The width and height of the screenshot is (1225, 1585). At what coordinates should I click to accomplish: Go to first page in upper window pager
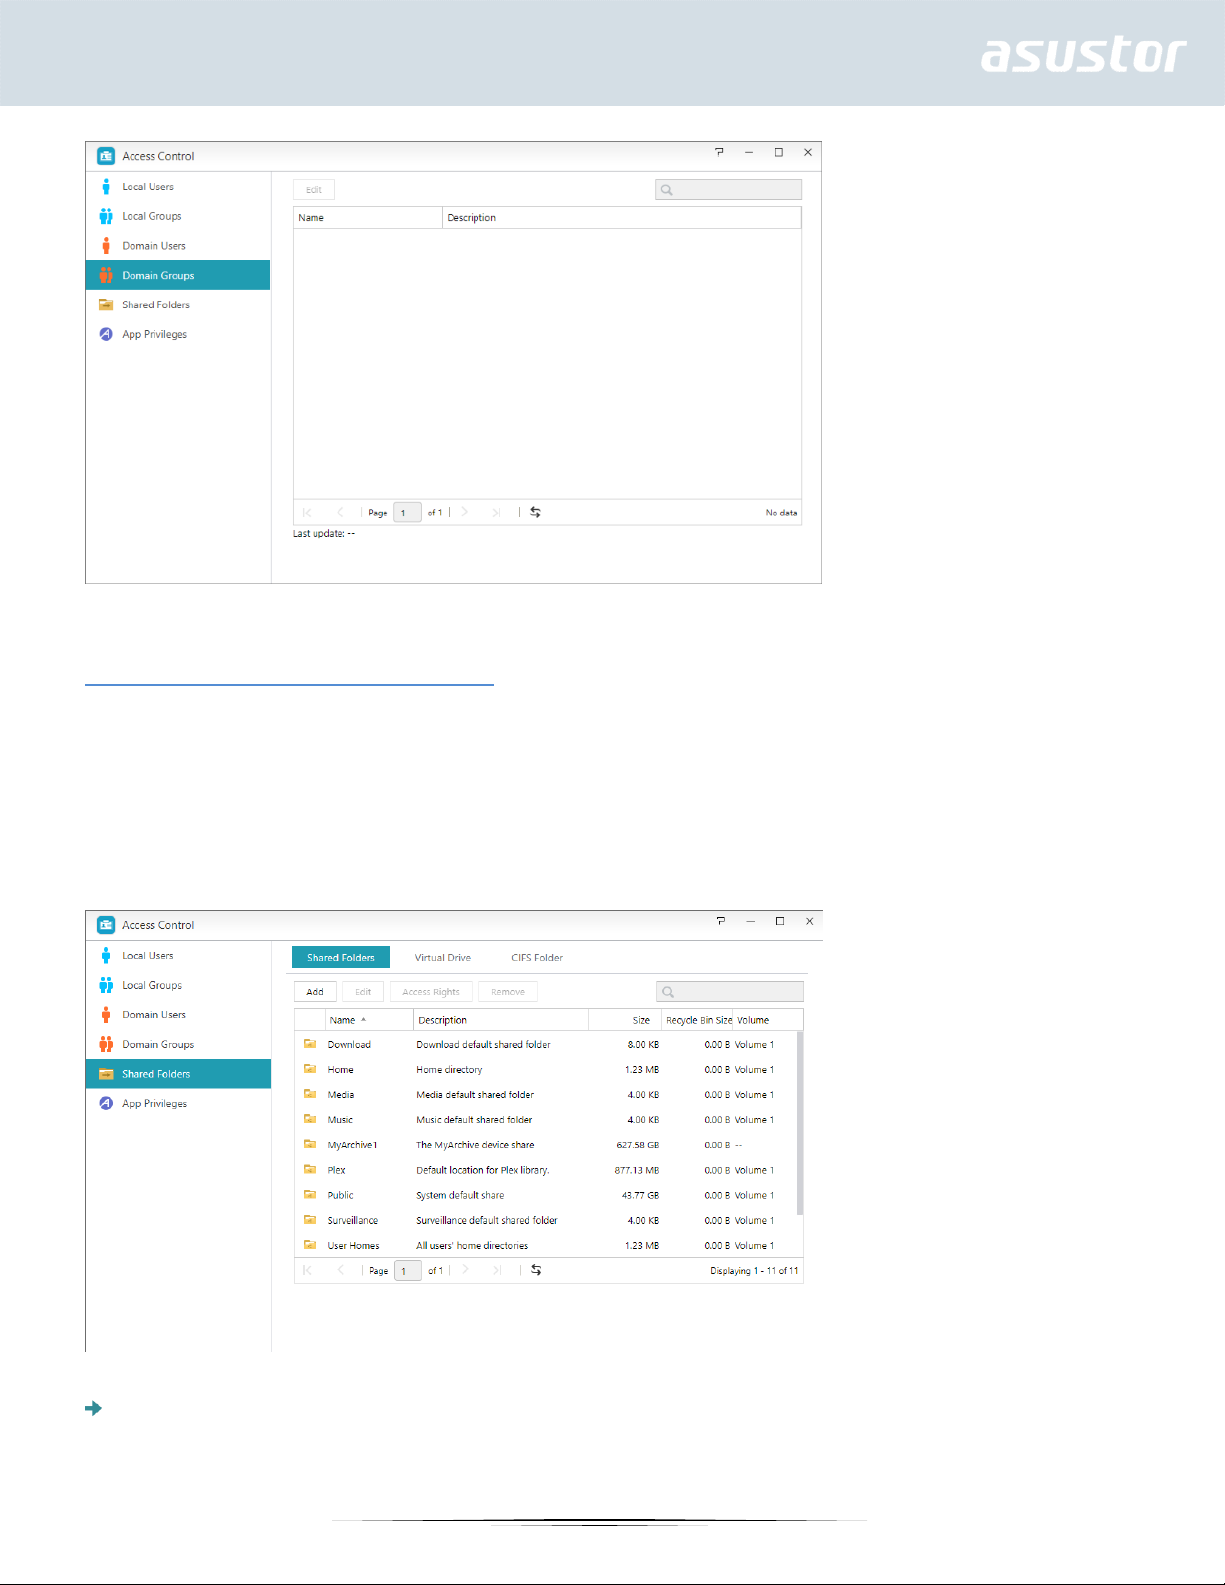[x=307, y=512]
